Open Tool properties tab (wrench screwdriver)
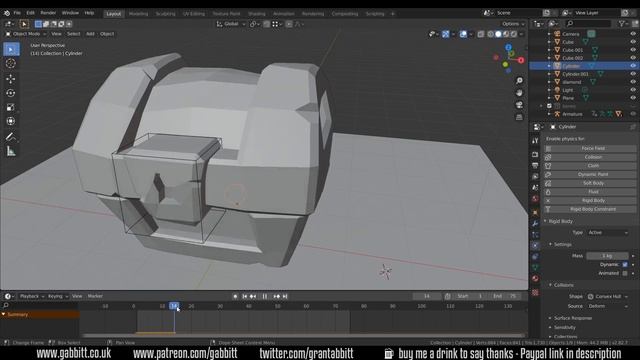Viewport: 640px width, 360px height. click(x=535, y=141)
